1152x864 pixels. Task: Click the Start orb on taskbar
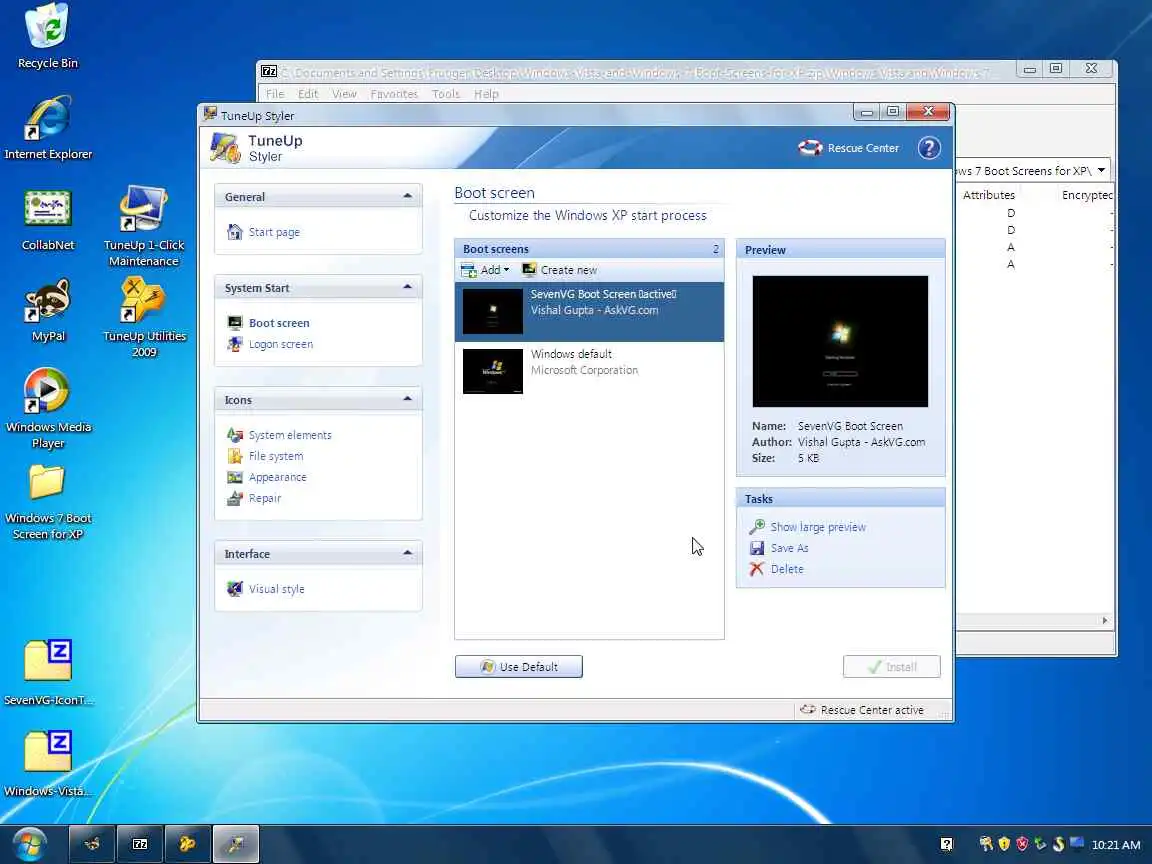click(x=29, y=844)
